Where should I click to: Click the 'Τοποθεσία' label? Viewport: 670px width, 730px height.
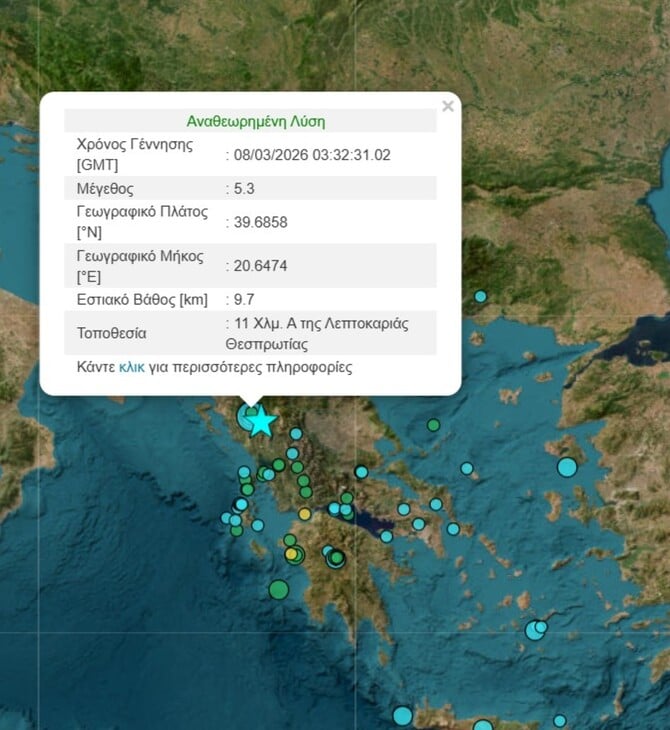tap(111, 333)
